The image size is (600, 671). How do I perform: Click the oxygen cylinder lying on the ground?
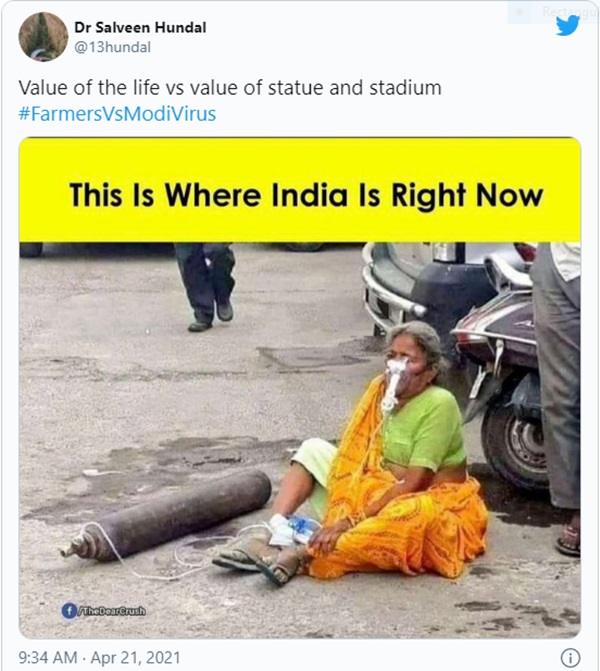pos(172,511)
